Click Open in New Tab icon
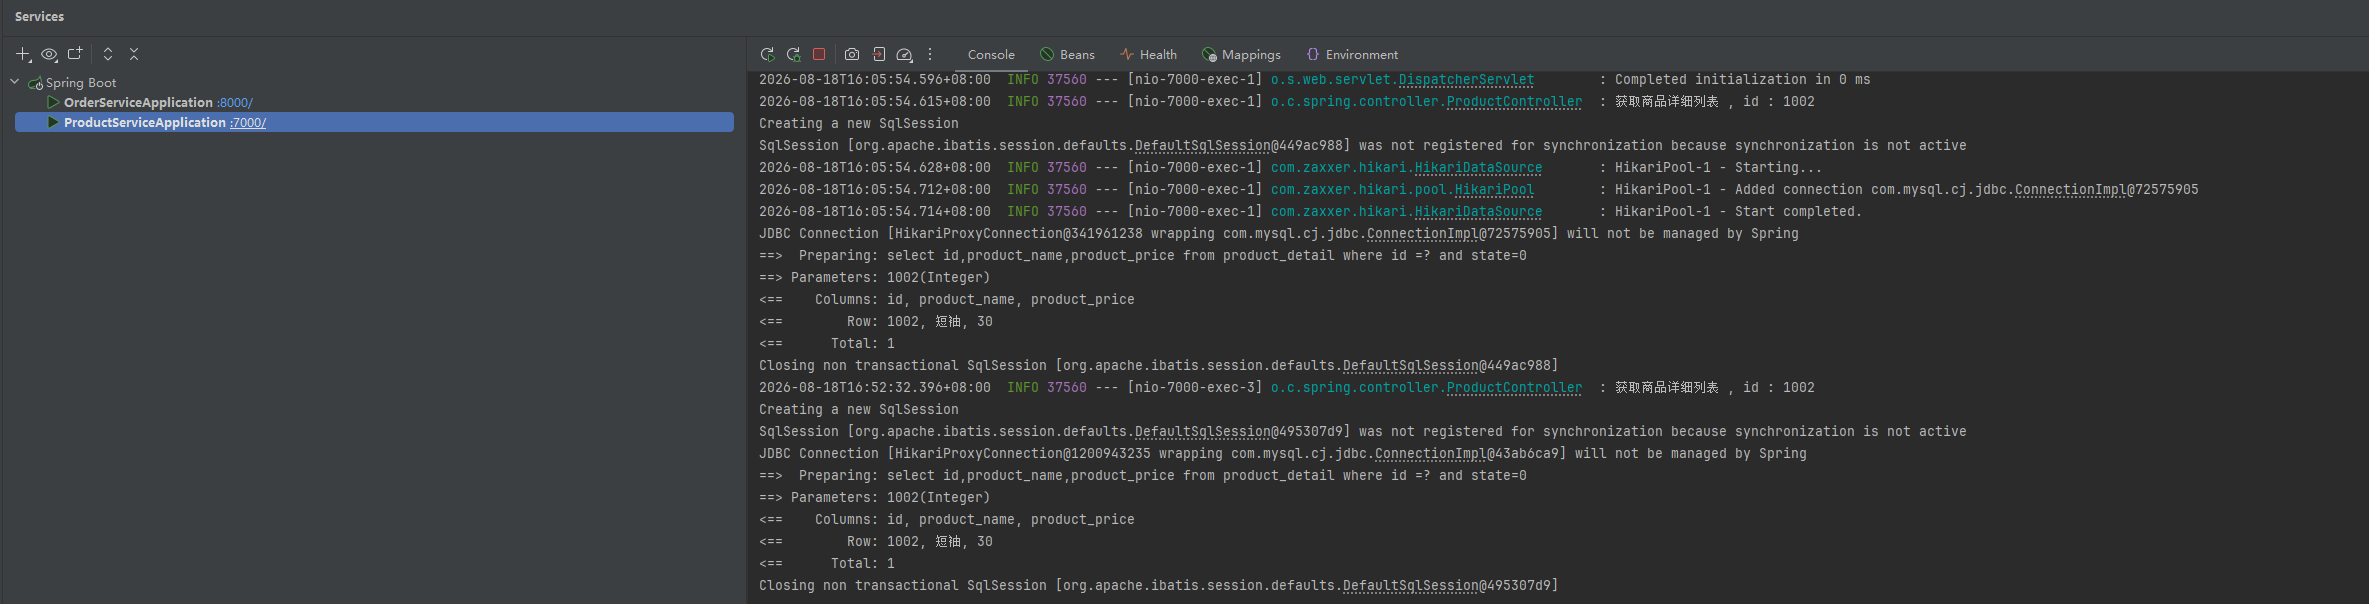 click(x=75, y=54)
